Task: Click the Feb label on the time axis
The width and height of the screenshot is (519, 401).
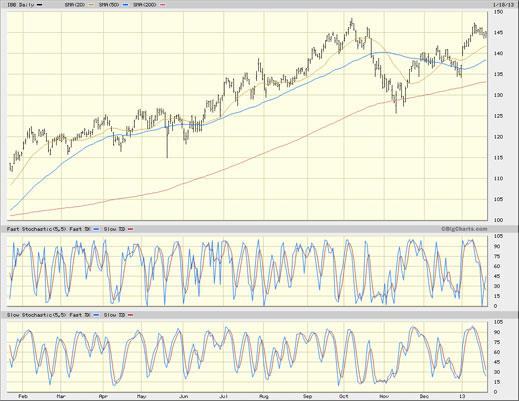Action: click(x=23, y=396)
